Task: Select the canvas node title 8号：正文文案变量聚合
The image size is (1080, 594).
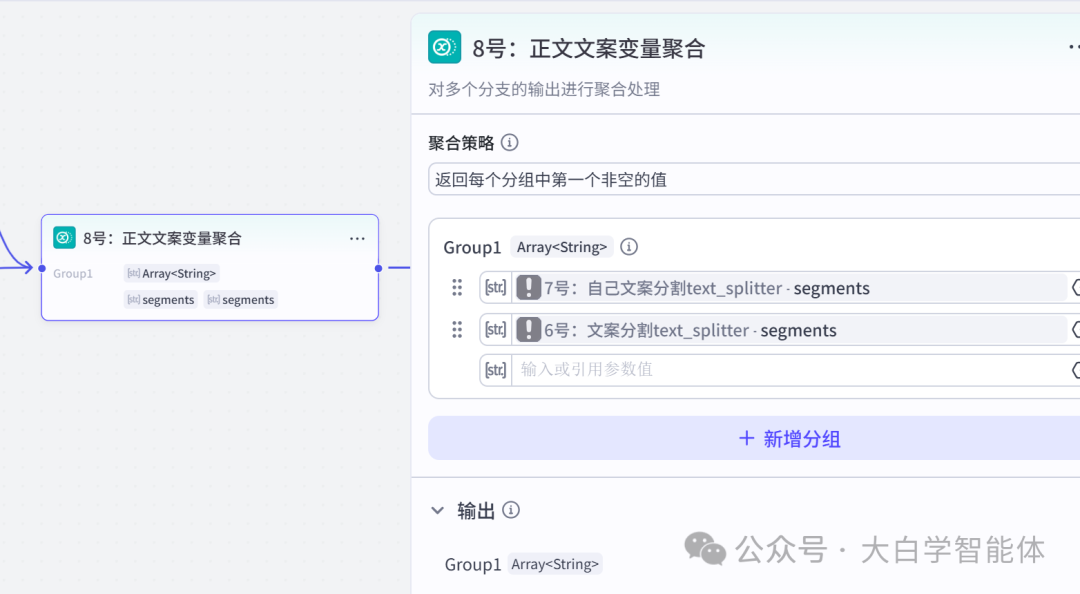Action: [x=163, y=238]
